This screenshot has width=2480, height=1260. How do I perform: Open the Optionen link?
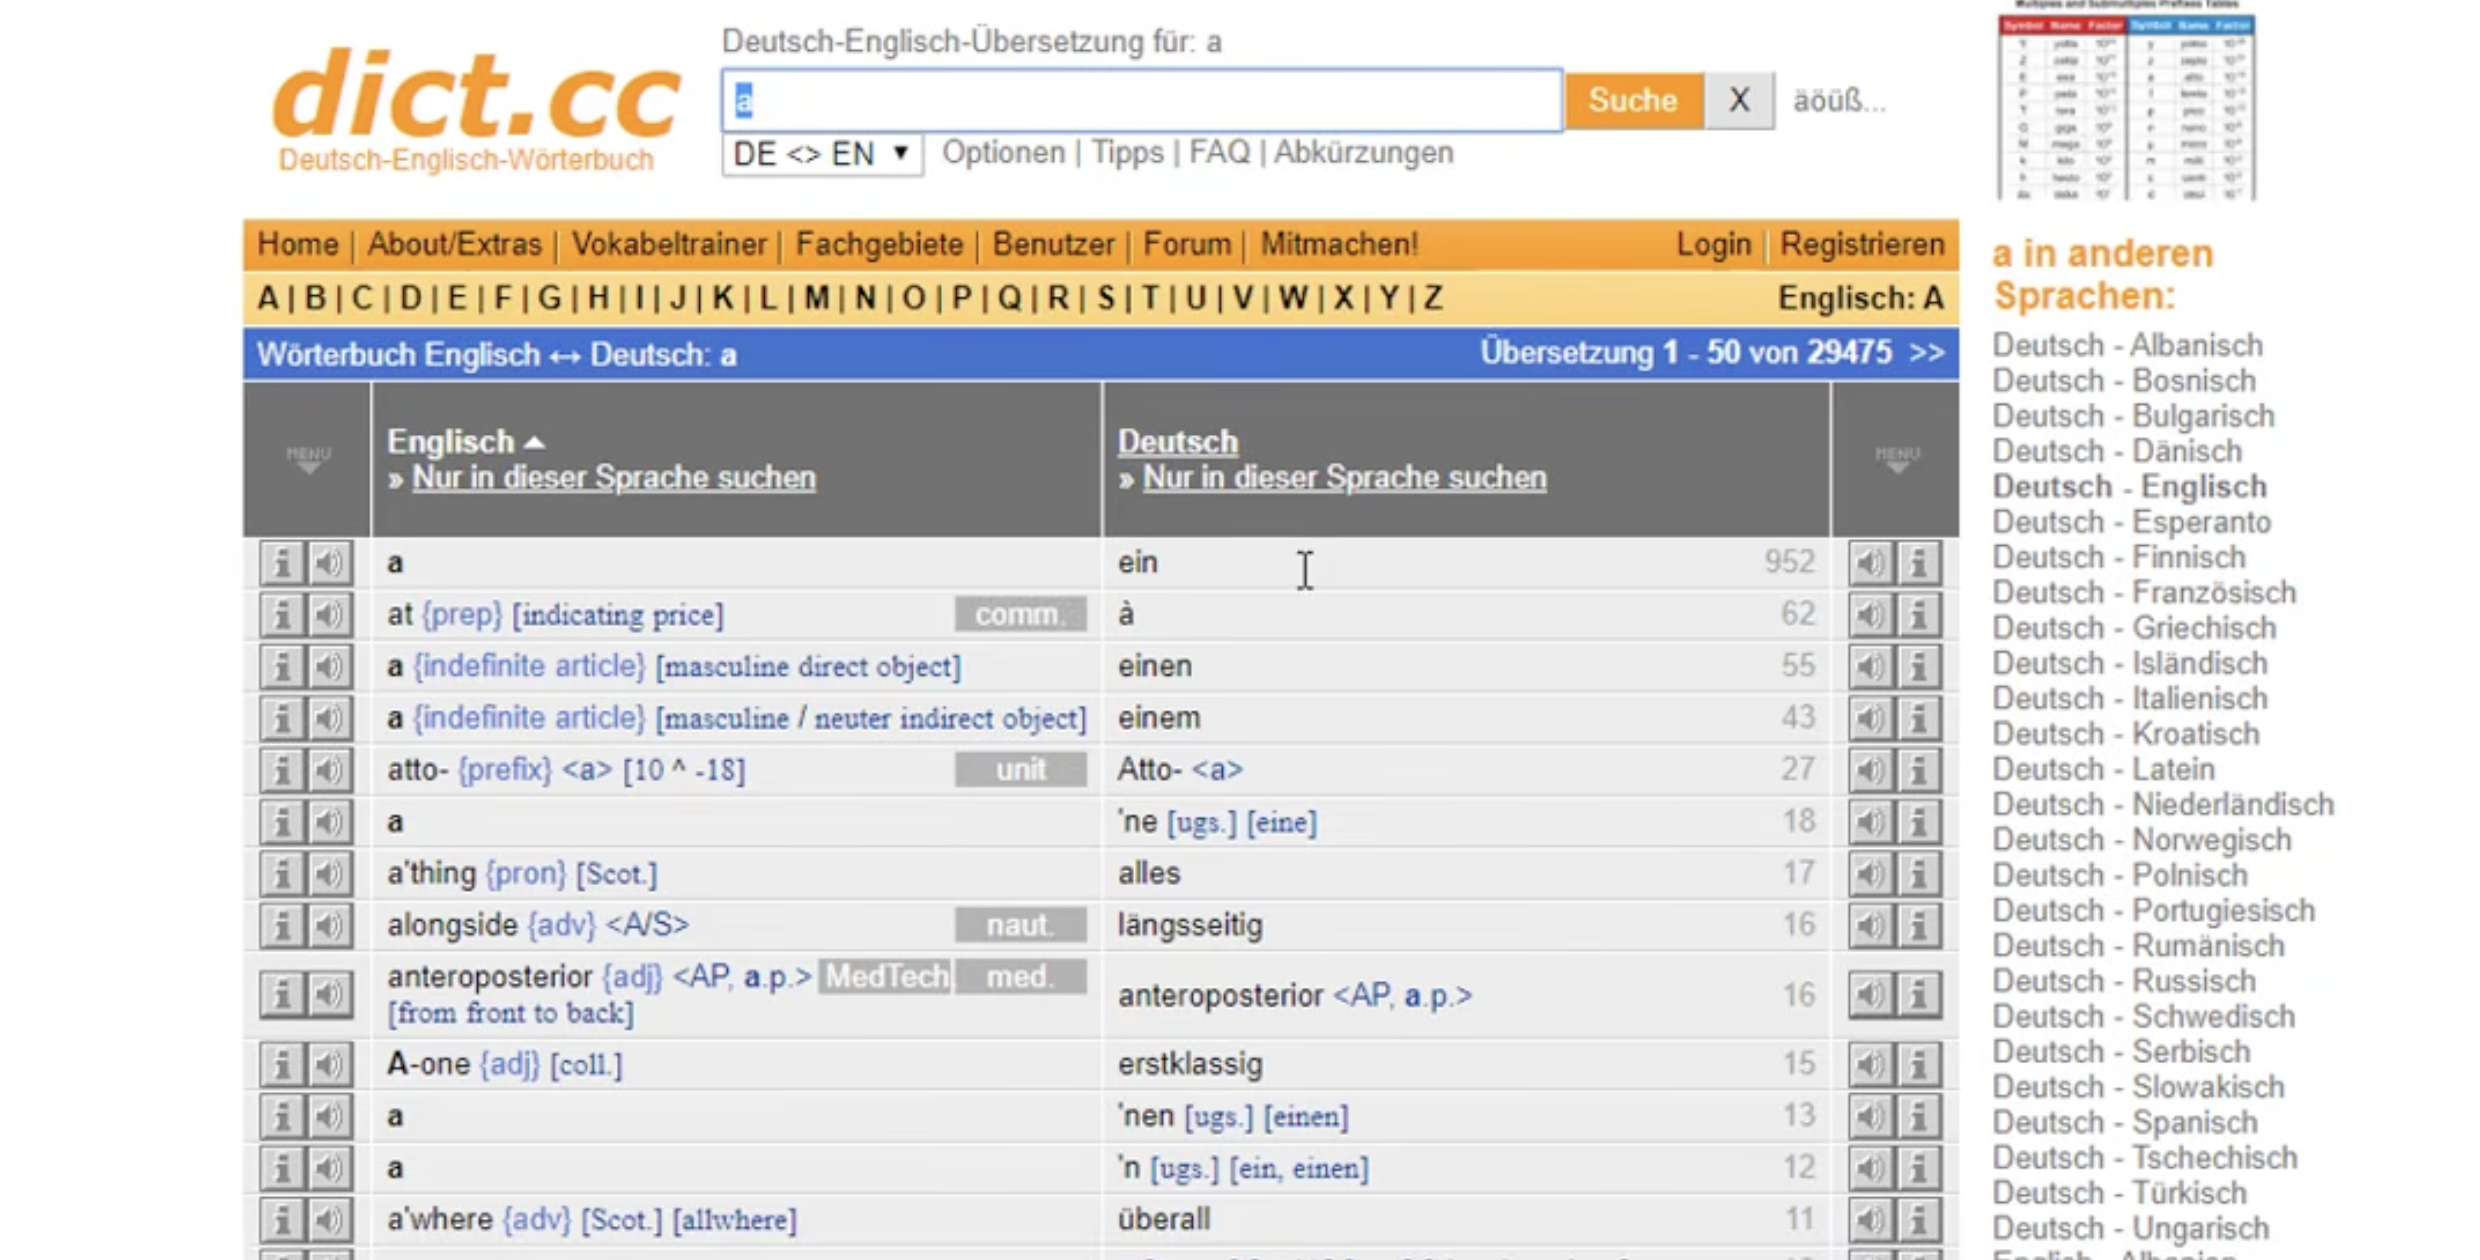[1003, 153]
